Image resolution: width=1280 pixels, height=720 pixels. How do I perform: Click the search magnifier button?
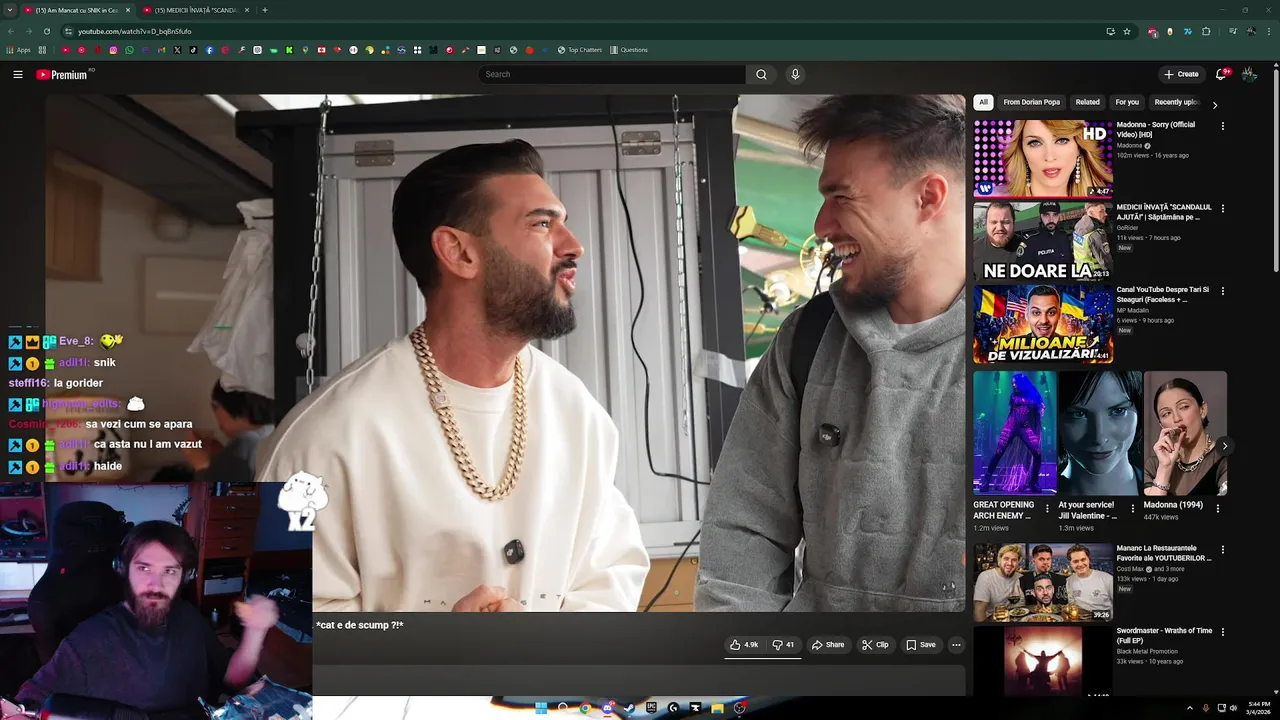tap(761, 74)
